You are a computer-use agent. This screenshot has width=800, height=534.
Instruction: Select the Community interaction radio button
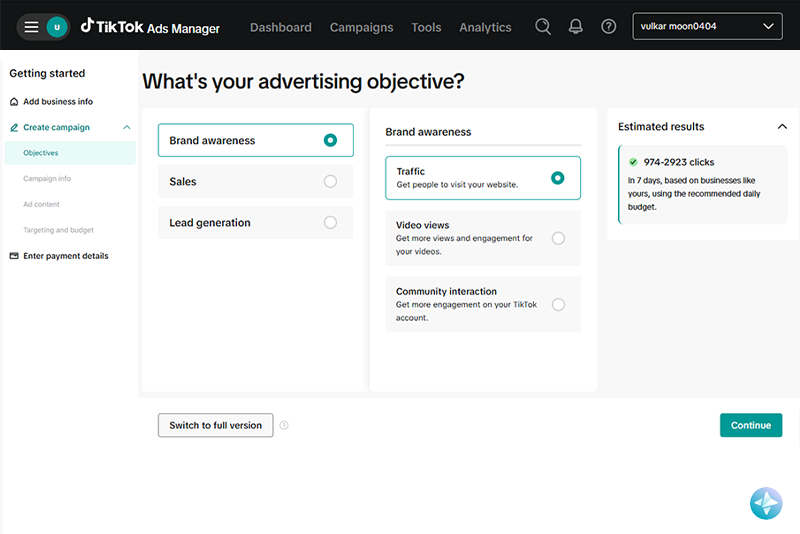coord(558,304)
